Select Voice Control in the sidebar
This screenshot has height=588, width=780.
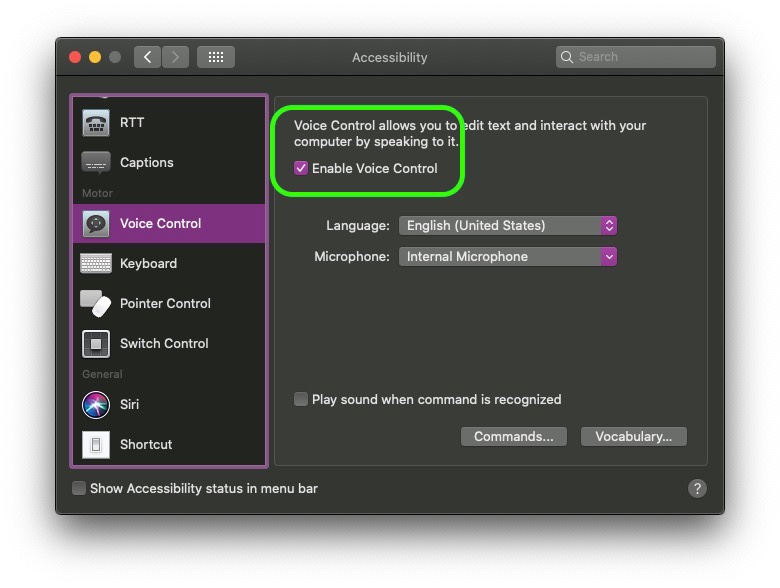coord(169,224)
